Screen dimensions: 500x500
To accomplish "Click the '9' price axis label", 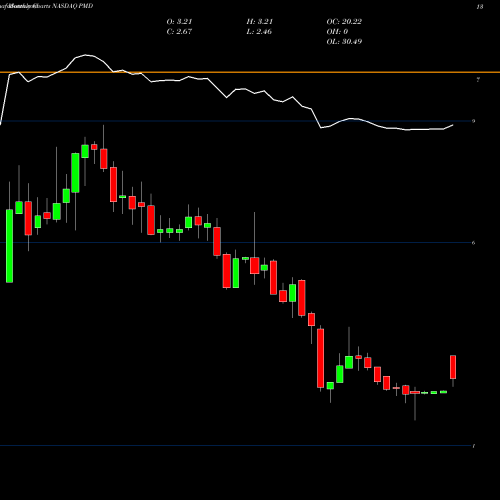I will click(x=474, y=121).
